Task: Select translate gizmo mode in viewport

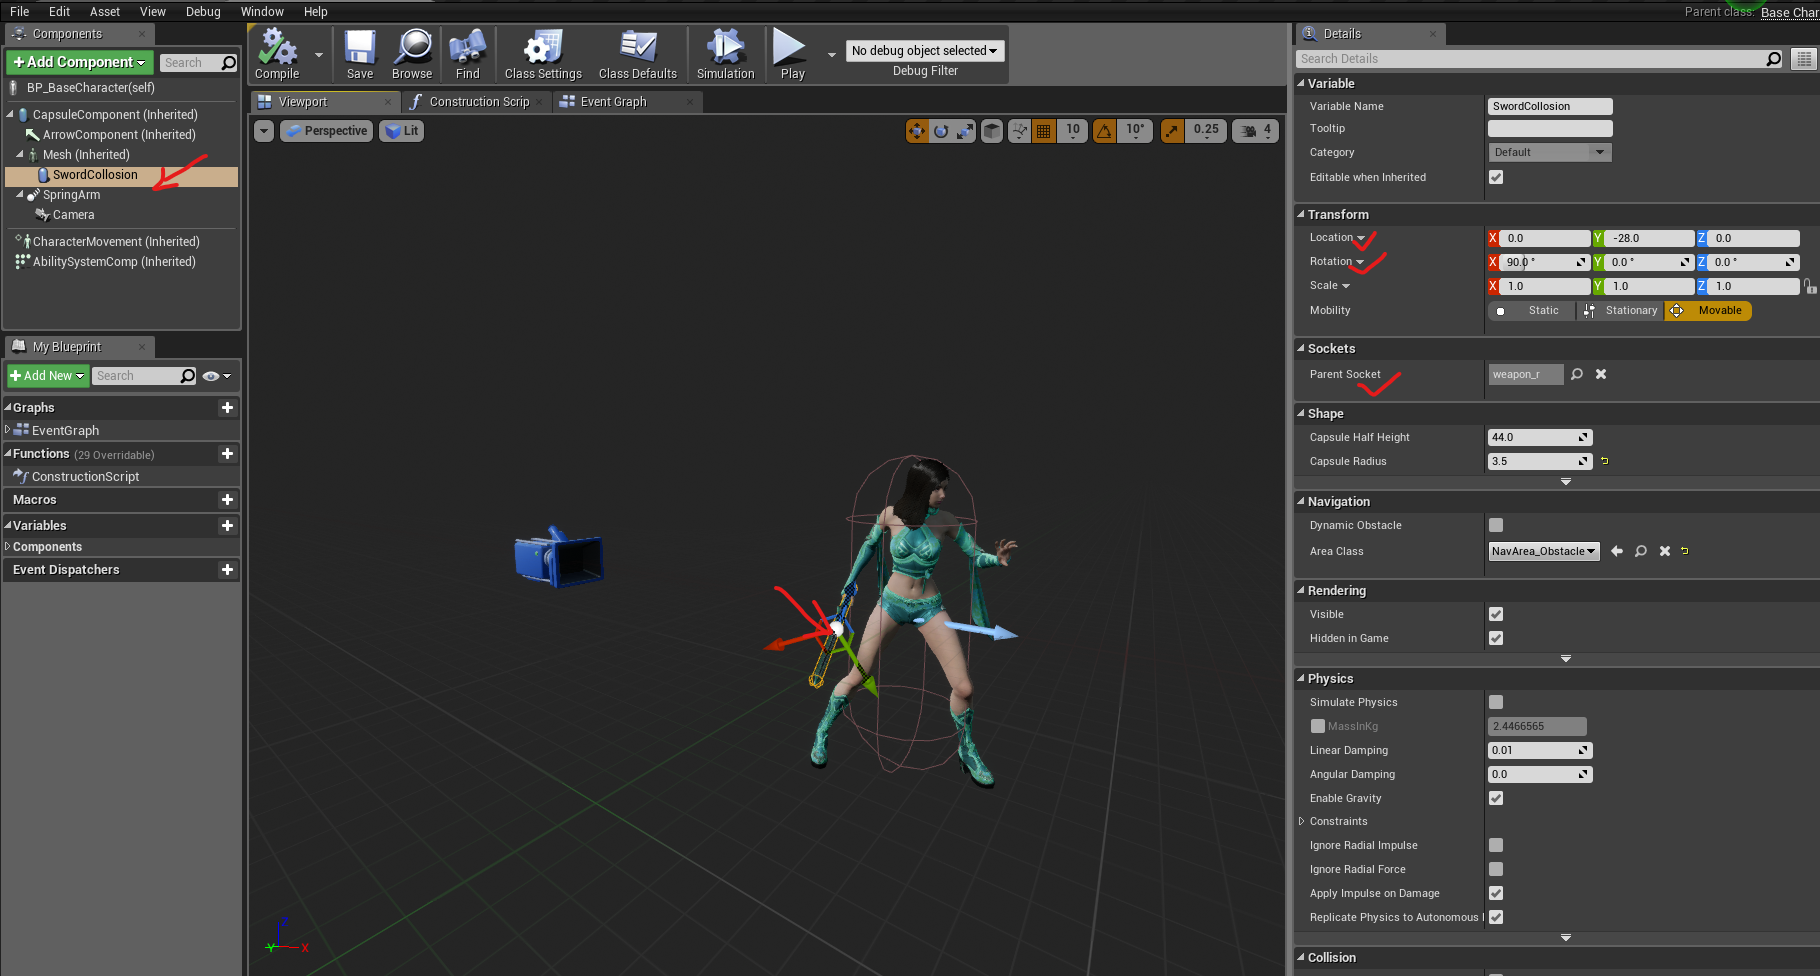Action: 917,131
